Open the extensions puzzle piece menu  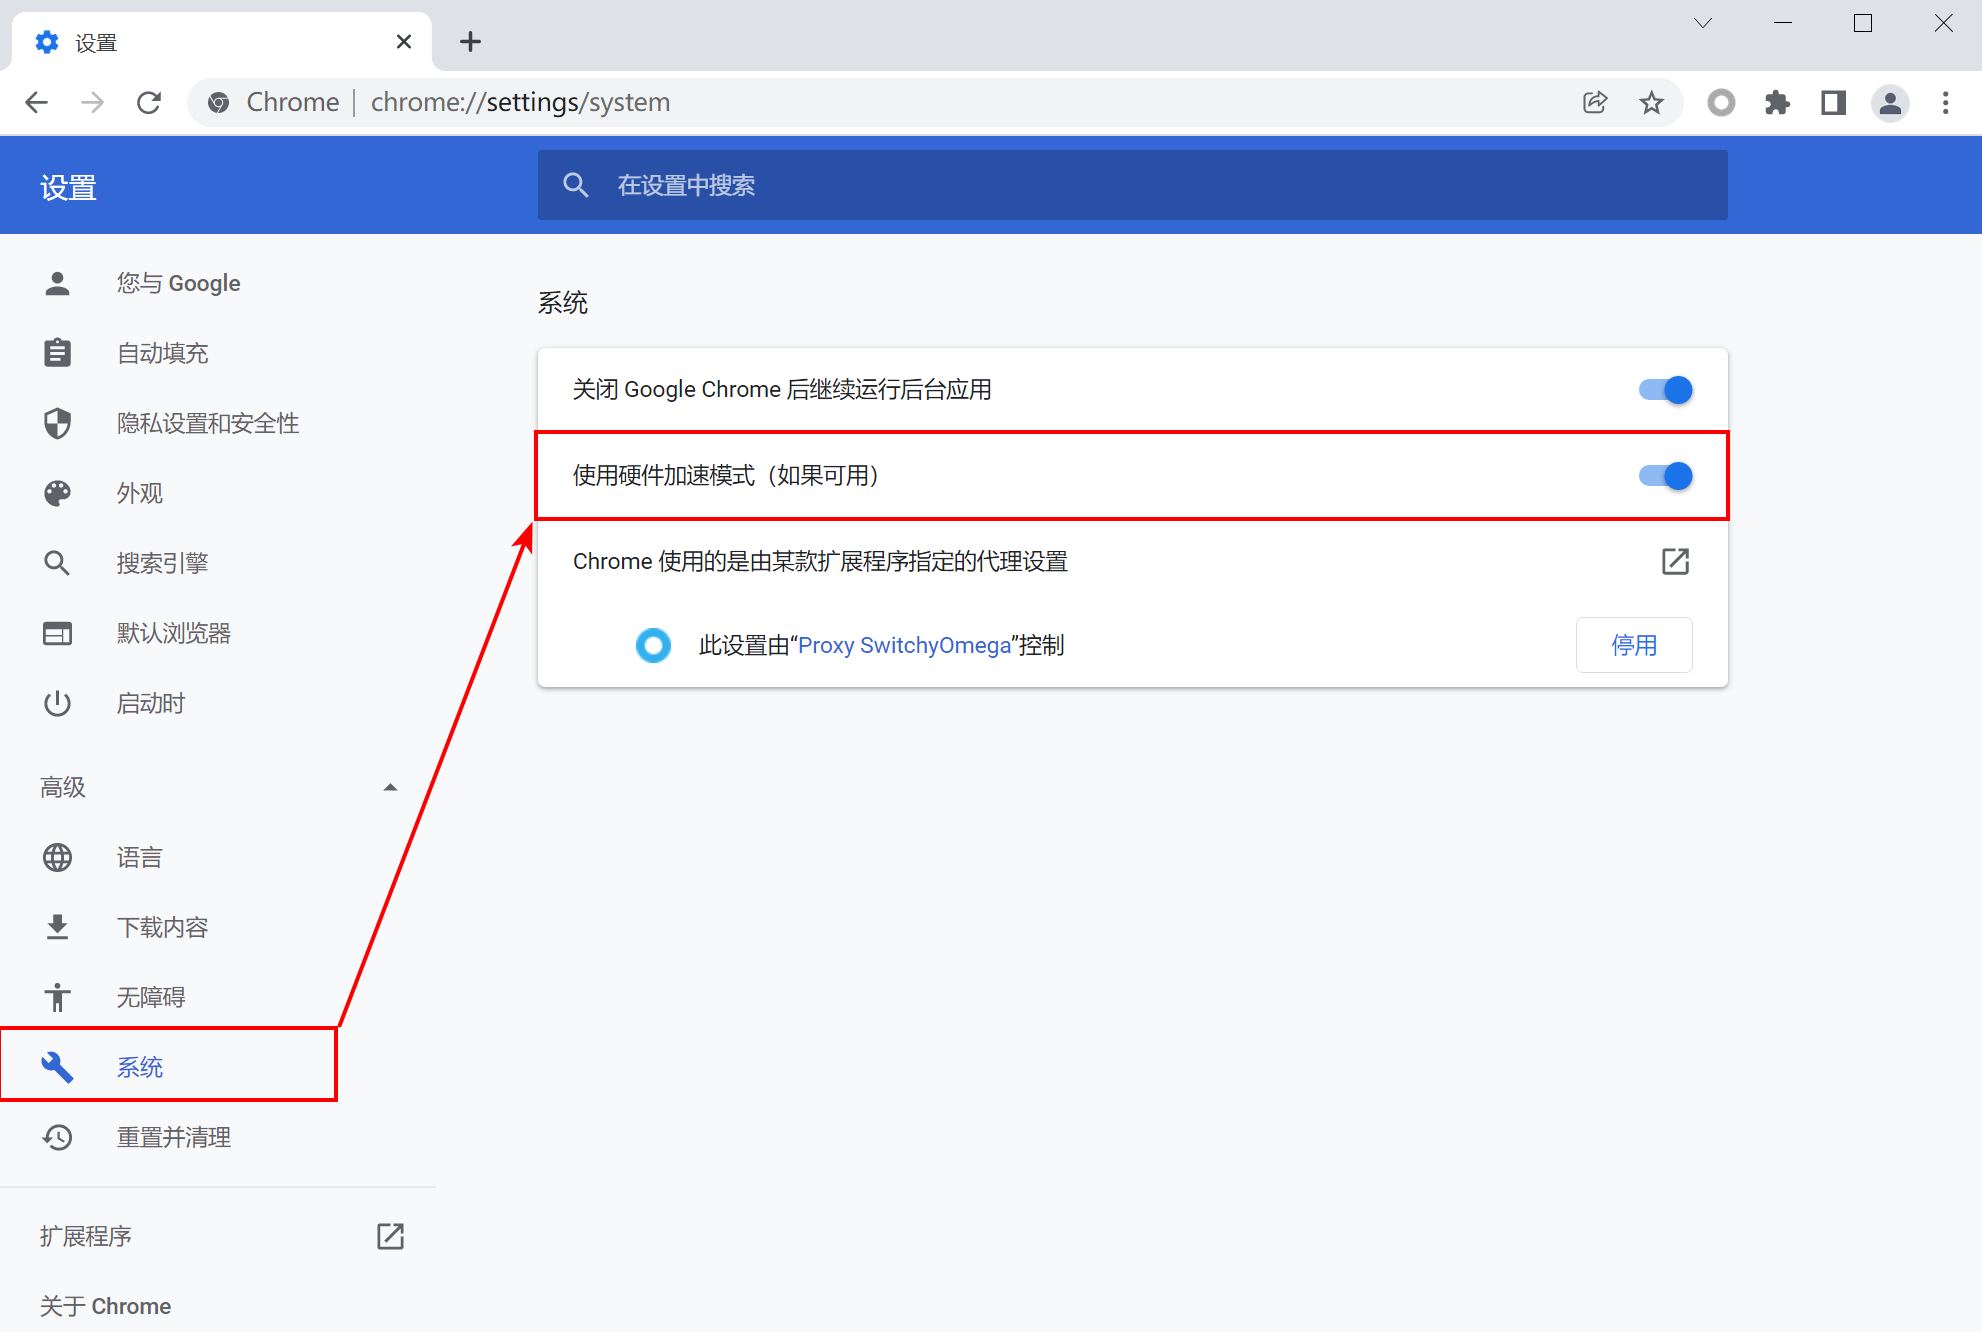1777,102
